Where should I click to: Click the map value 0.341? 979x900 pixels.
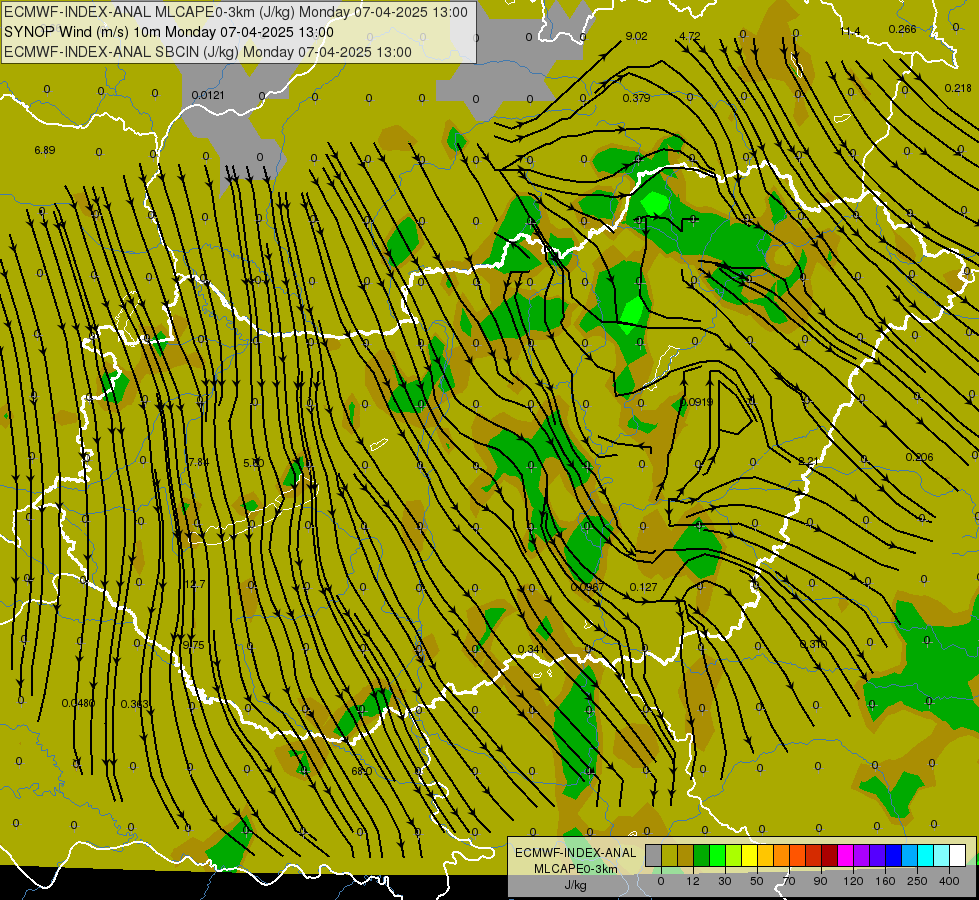pyautogui.click(x=531, y=649)
